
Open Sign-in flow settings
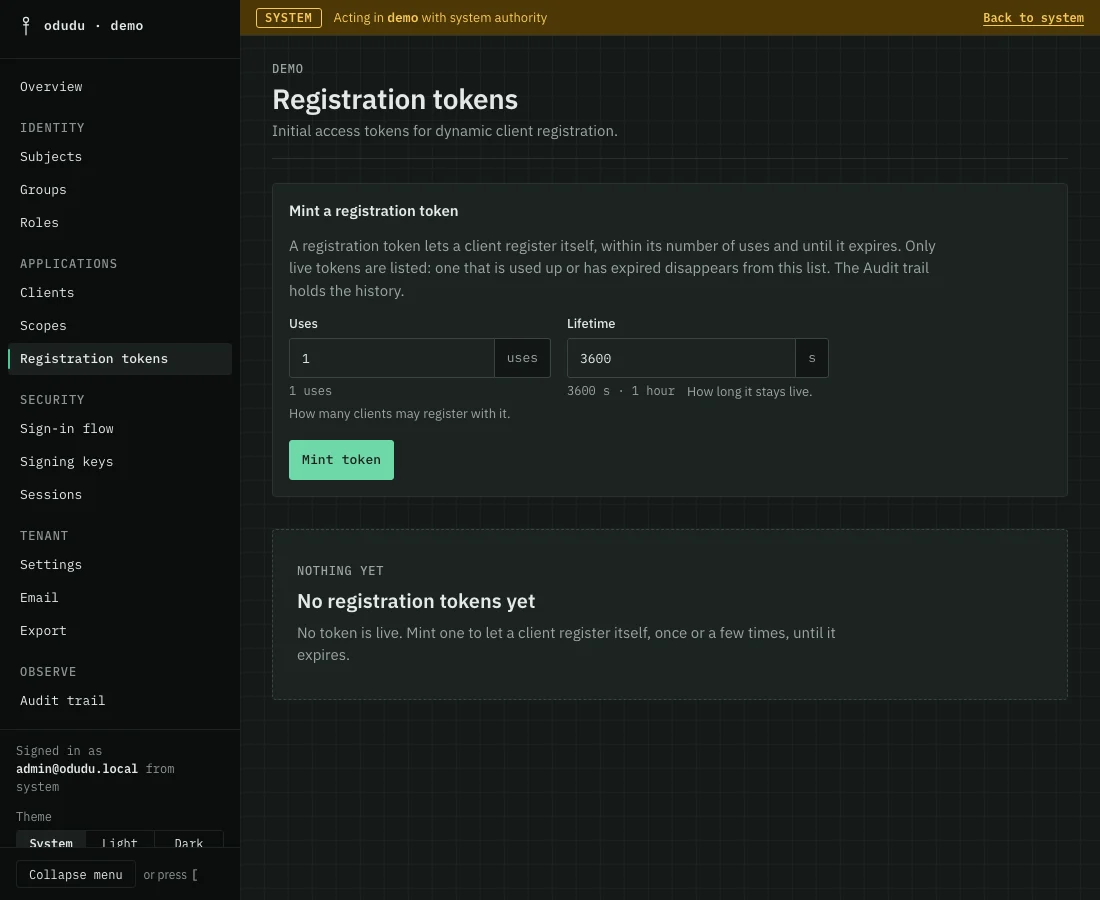click(120, 429)
